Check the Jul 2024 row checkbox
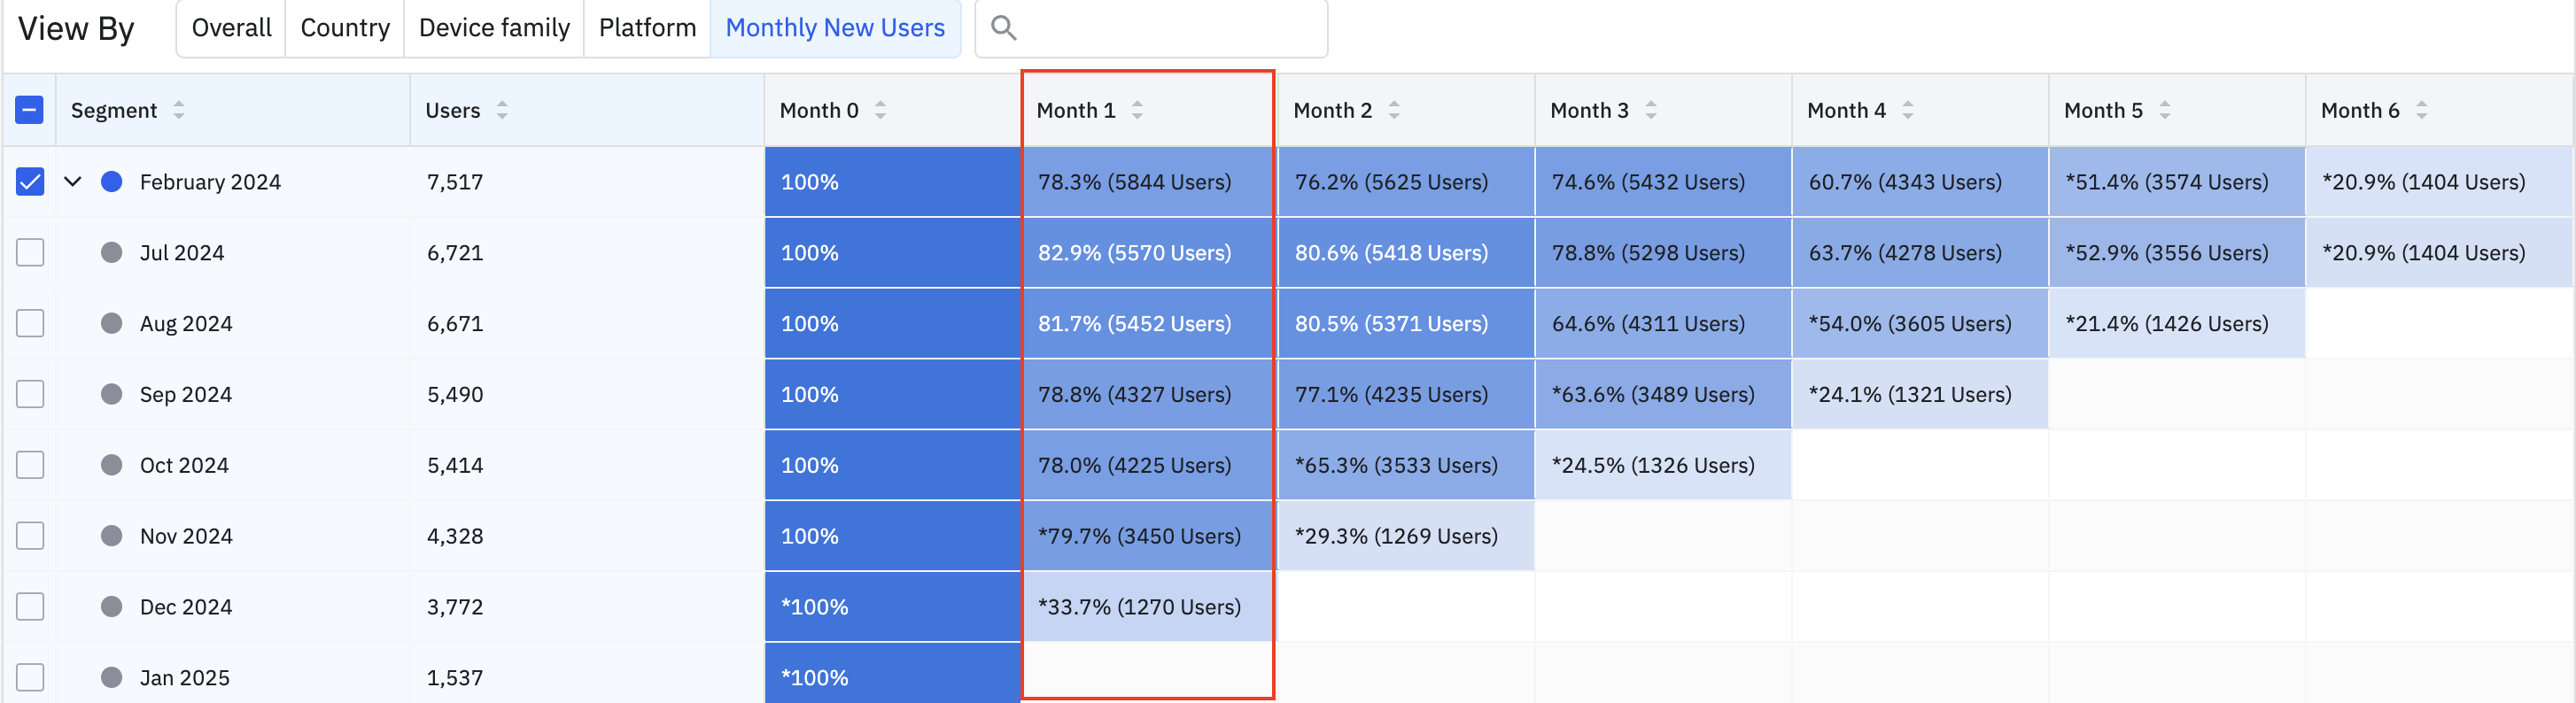The width and height of the screenshot is (2576, 703). (x=30, y=252)
